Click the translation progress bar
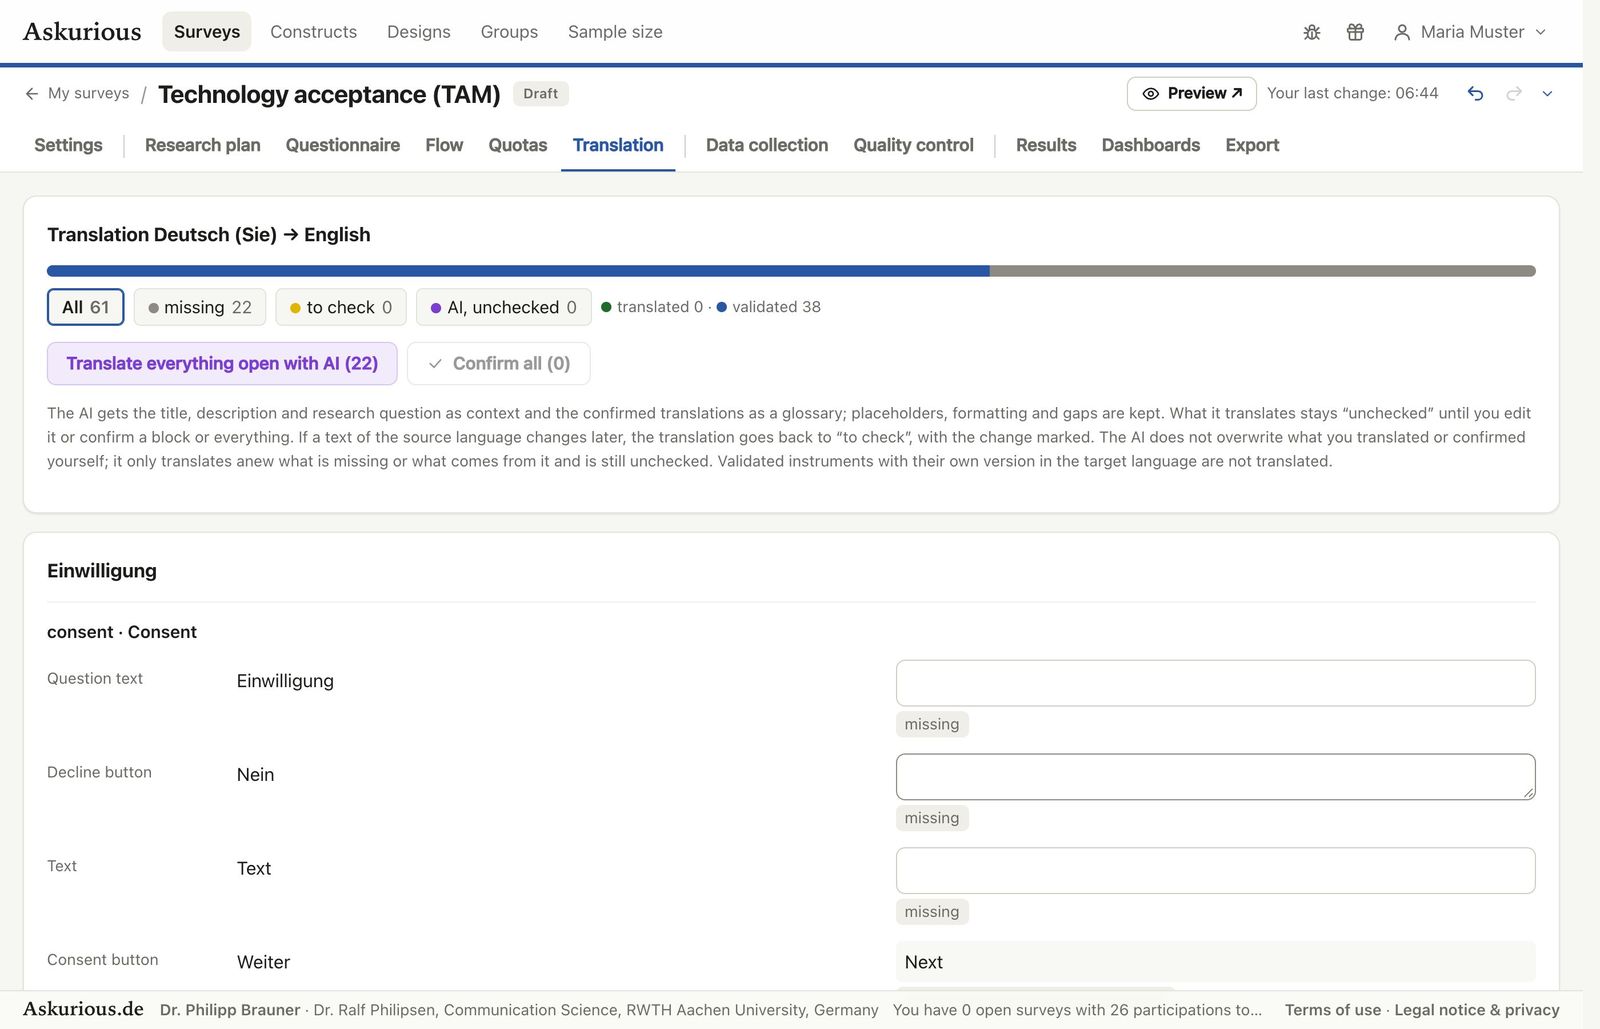 (791, 271)
